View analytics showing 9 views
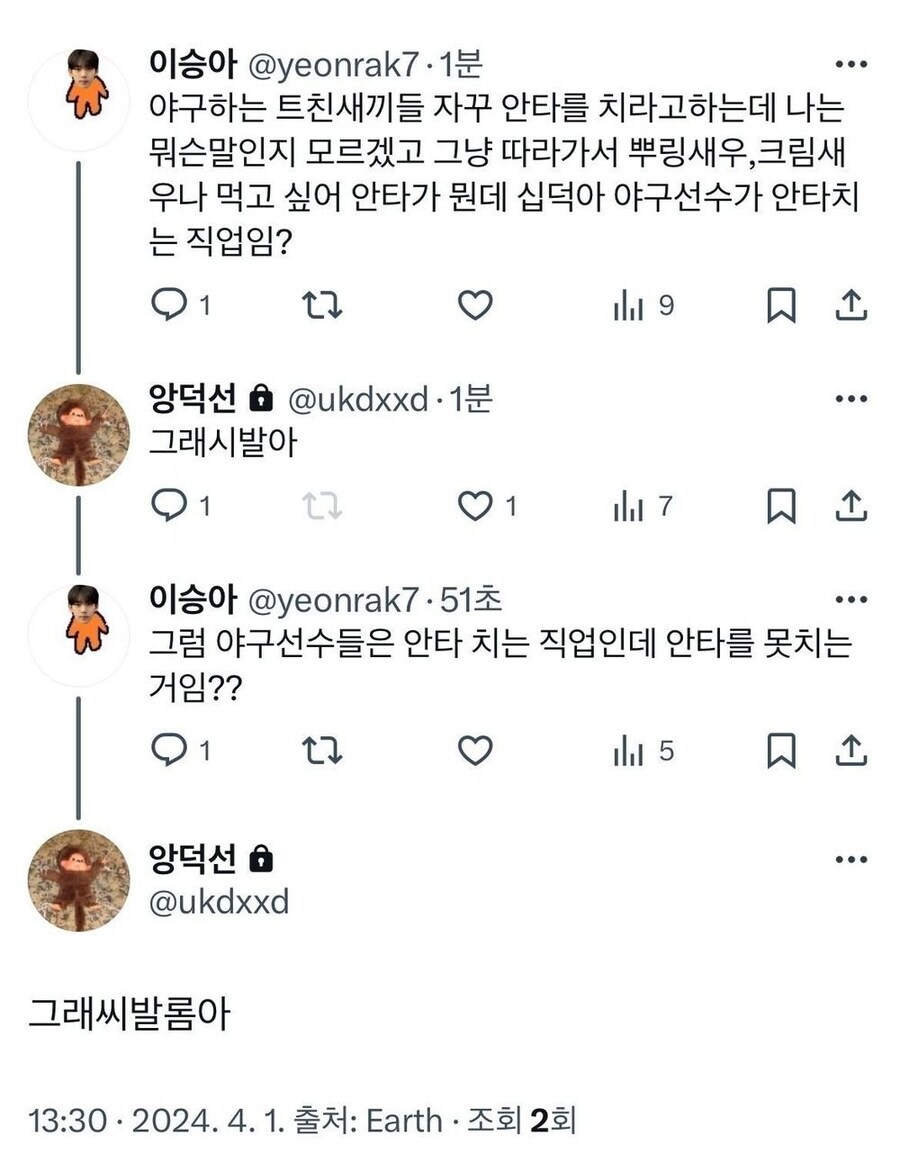The image size is (900, 1162). [643, 306]
